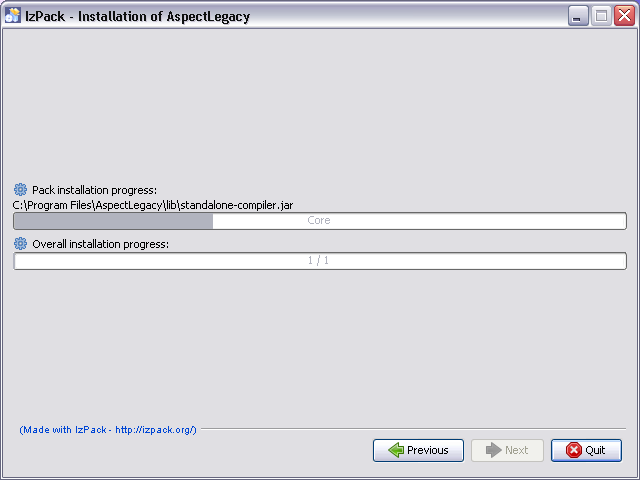Click the Installation of AspectLegacy title text
The height and width of the screenshot is (480, 640).
(x=164, y=16)
